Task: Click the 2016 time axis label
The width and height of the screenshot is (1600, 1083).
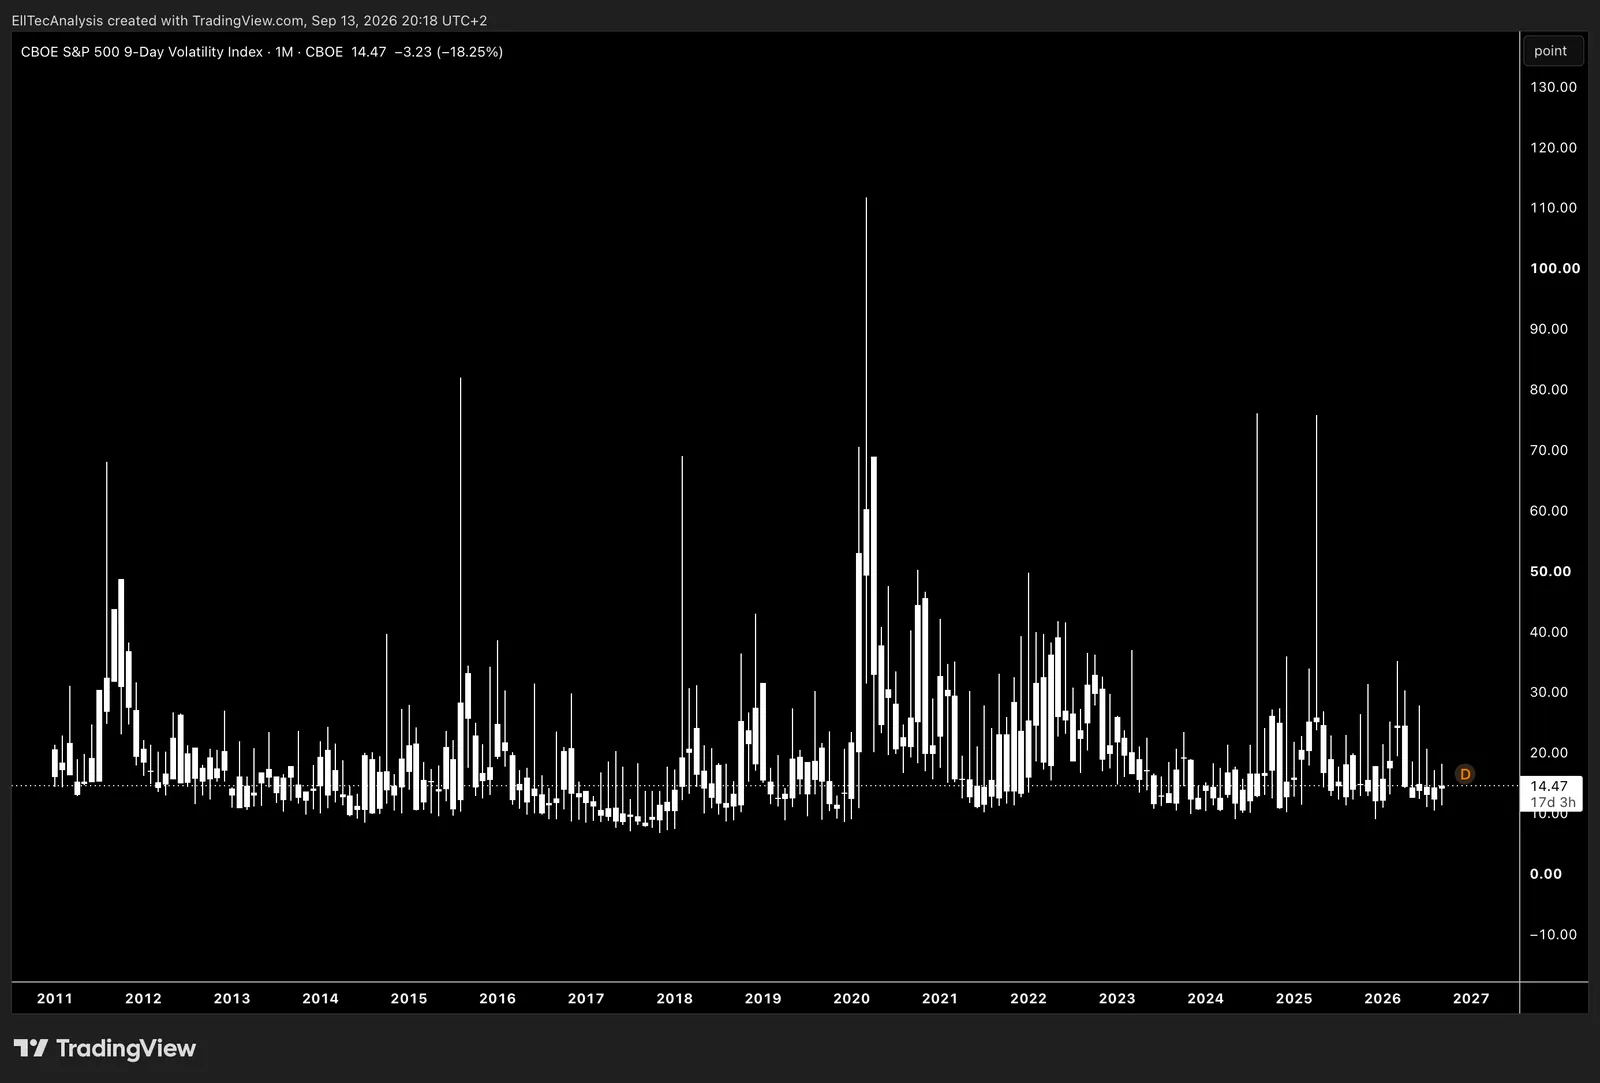Action: (x=498, y=998)
